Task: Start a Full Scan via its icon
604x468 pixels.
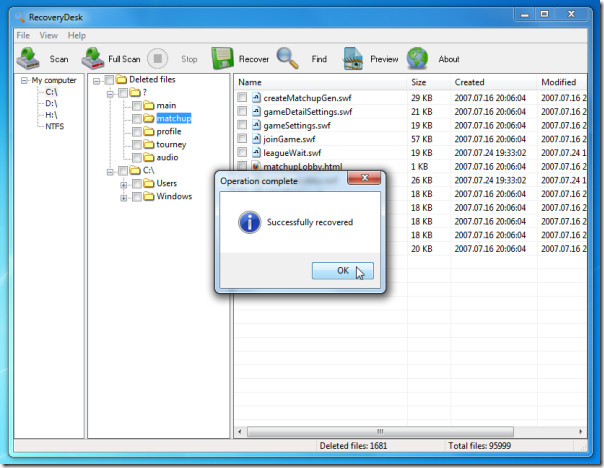Action: [92, 58]
